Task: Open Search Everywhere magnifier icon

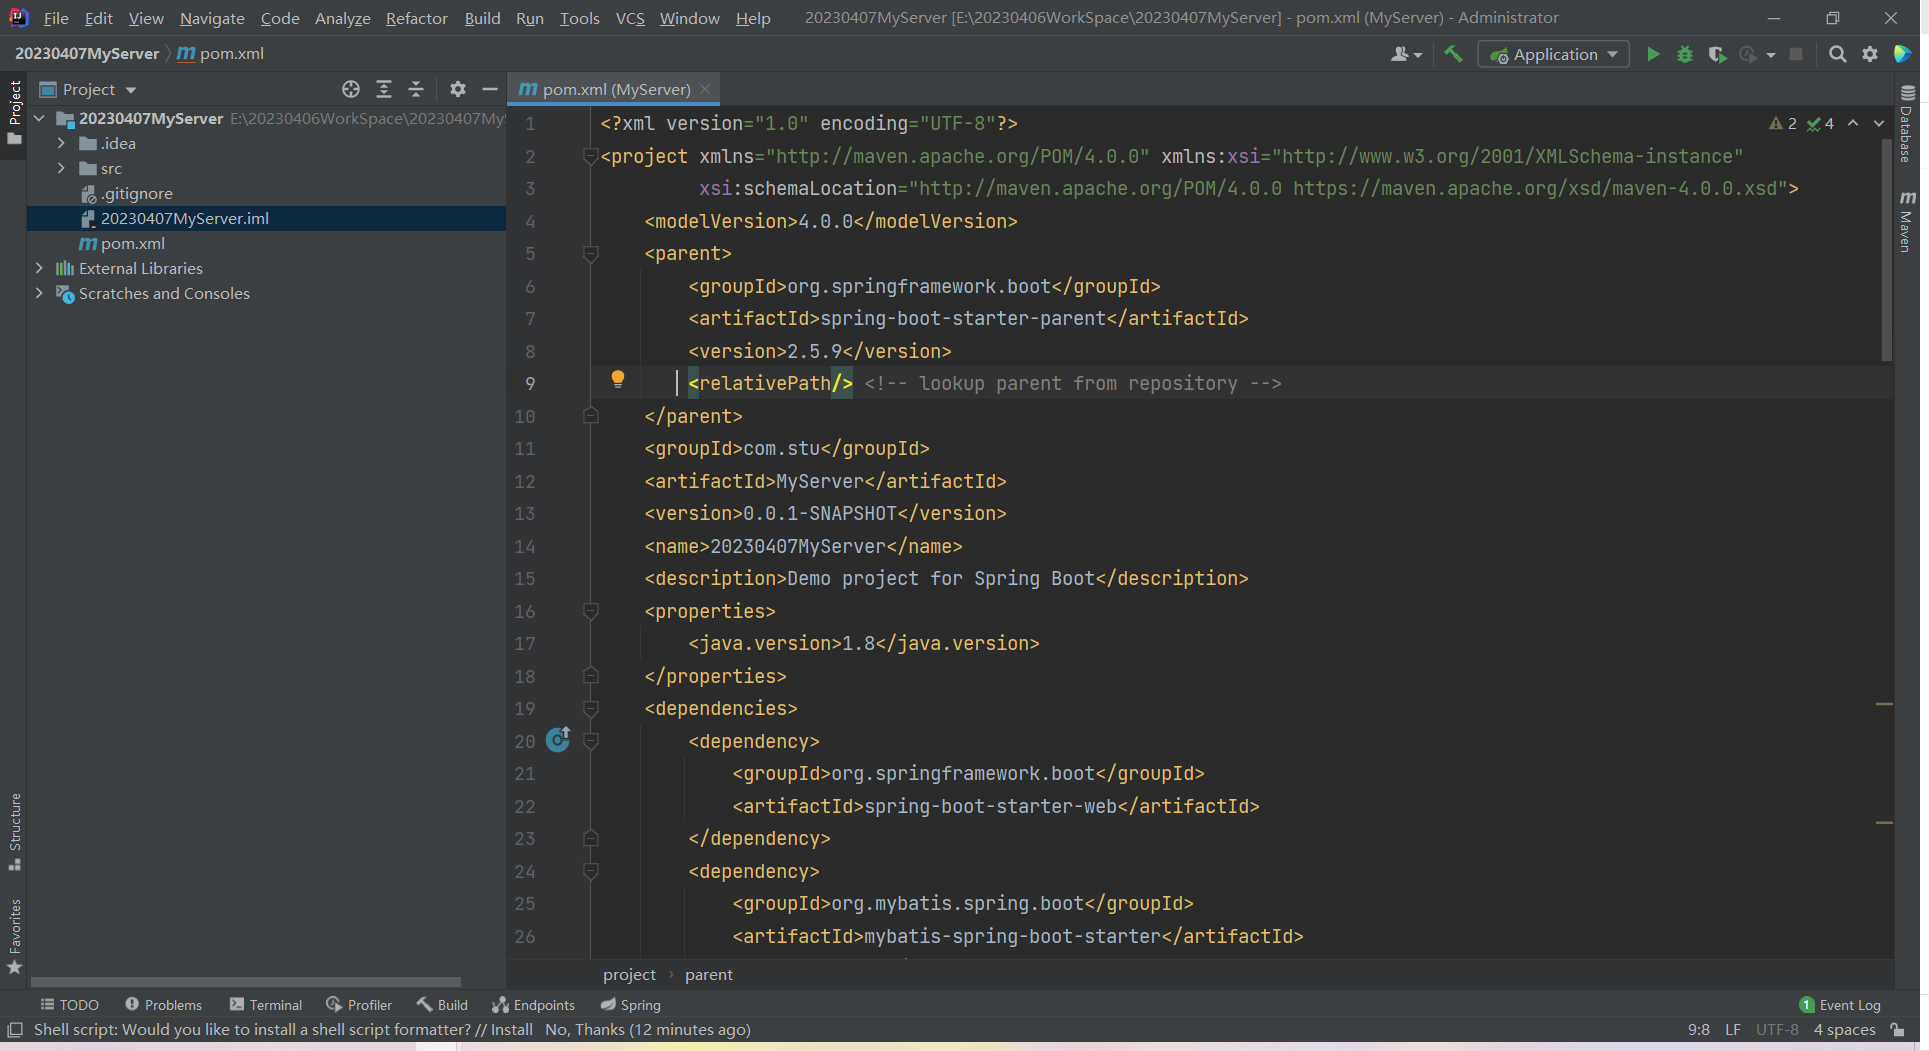Action: [1837, 55]
